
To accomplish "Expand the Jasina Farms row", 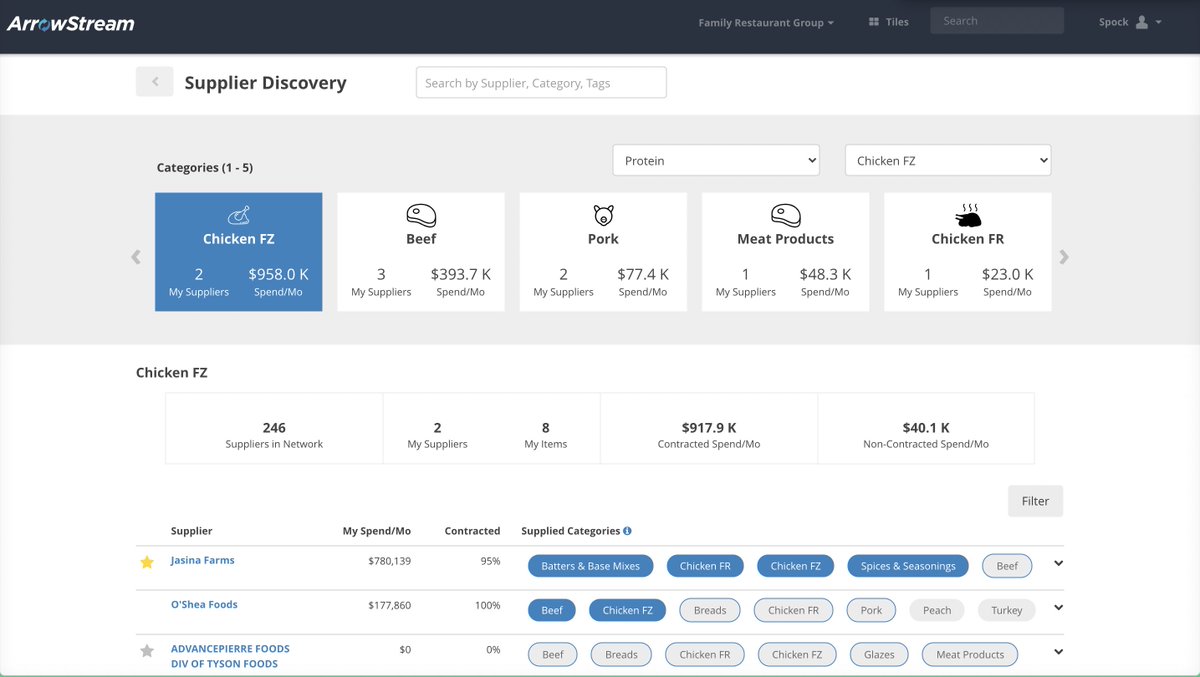I will pyautogui.click(x=1059, y=564).
